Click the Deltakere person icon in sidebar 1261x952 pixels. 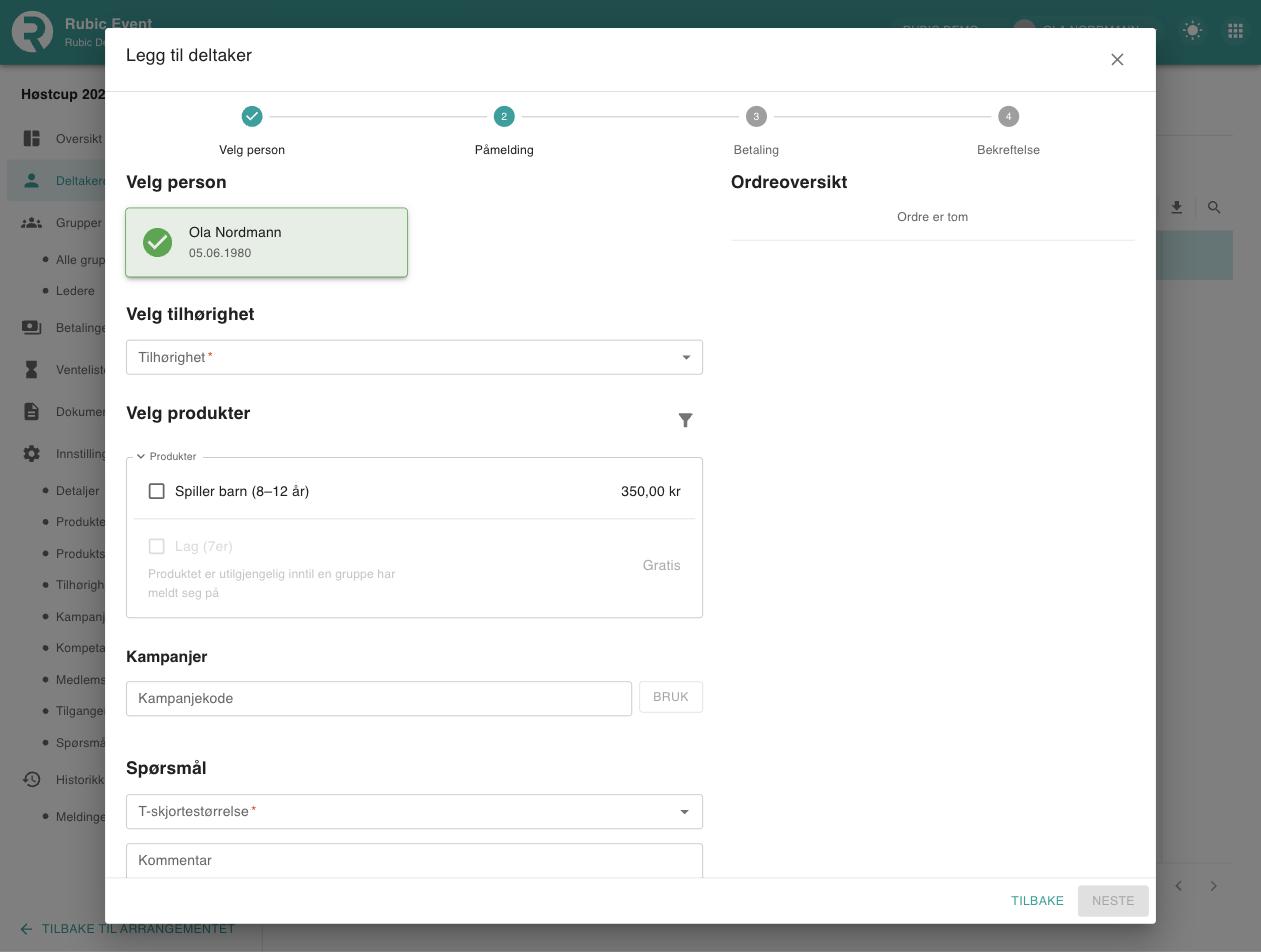pyautogui.click(x=32, y=181)
